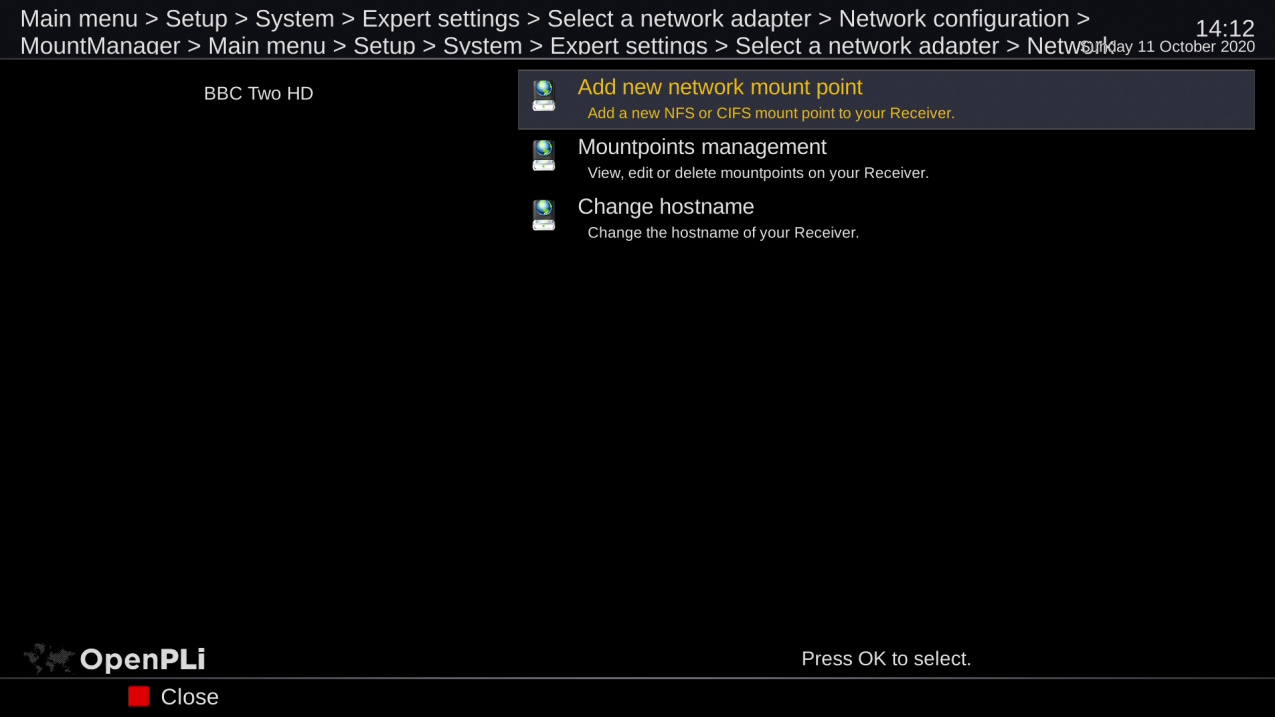Image resolution: width=1275 pixels, height=717 pixels.
Task: Click "Main menu" at start of breadcrumb
Action: 79,19
